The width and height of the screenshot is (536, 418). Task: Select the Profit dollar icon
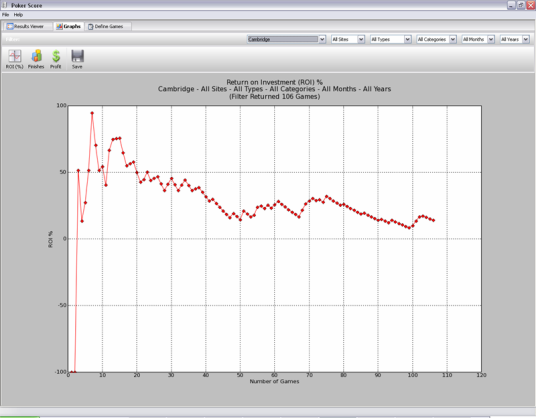click(x=56, y=59)
